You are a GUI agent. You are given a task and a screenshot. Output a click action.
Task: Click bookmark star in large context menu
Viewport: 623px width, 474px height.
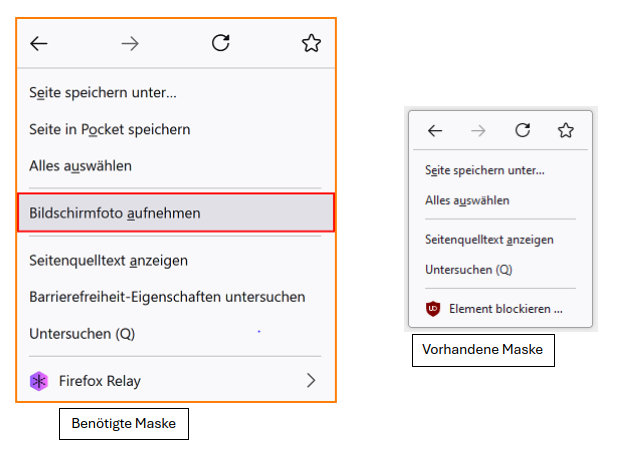tap(311, 43)
